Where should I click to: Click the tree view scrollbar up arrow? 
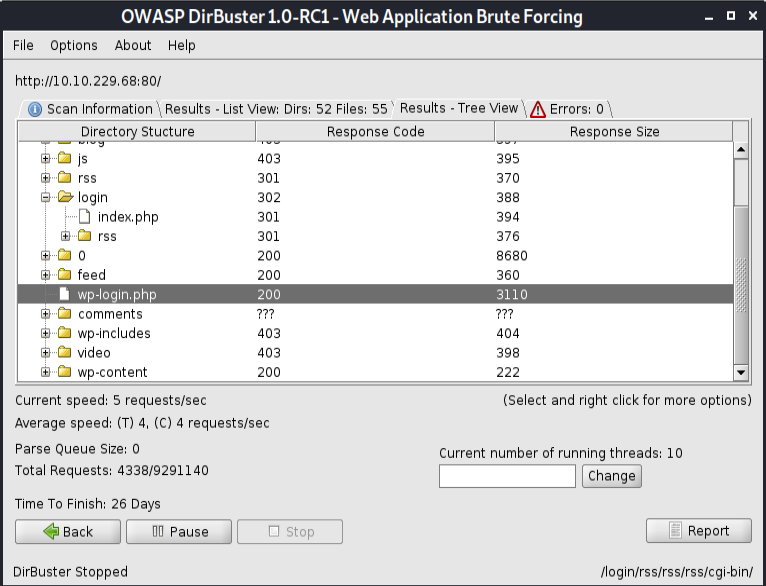click(x=741, y=149)
